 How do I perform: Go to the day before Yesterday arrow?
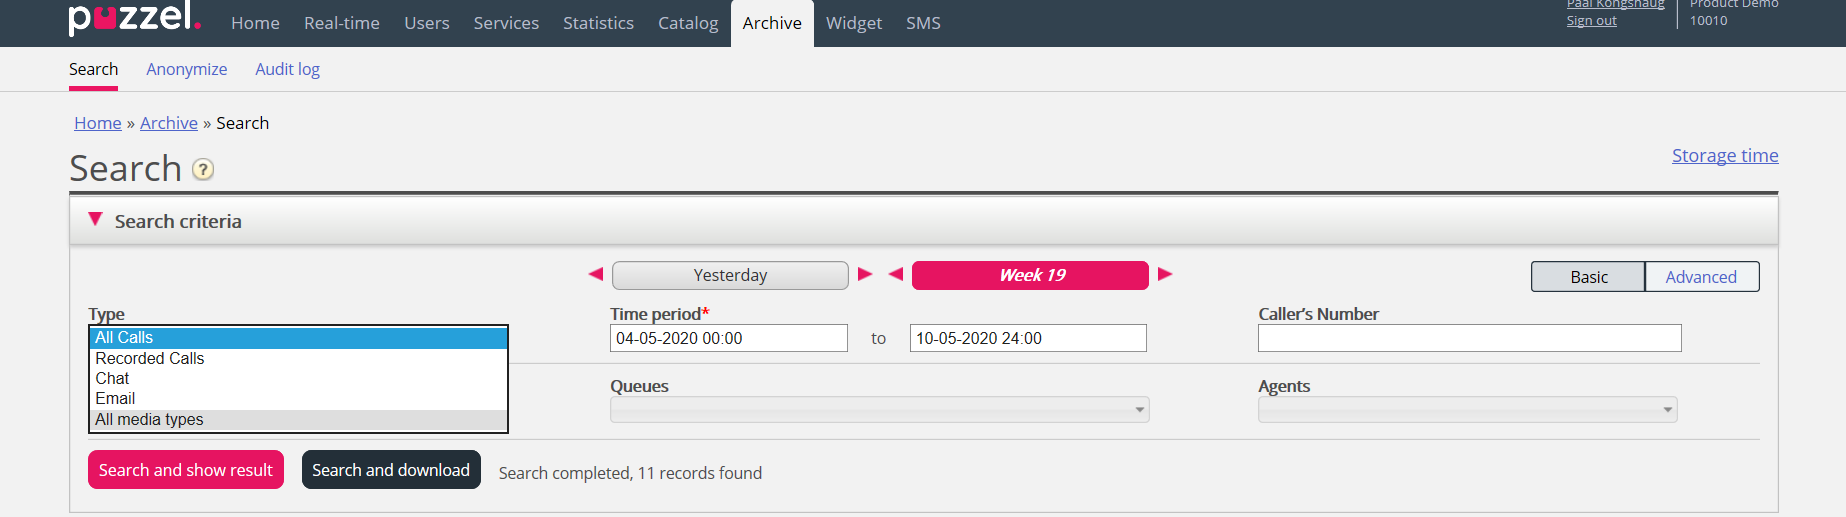tap(596, 274)
